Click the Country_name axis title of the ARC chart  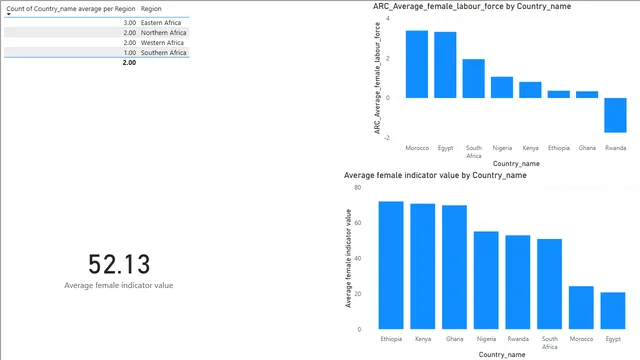pyautogui.click(x=516, y=164)
